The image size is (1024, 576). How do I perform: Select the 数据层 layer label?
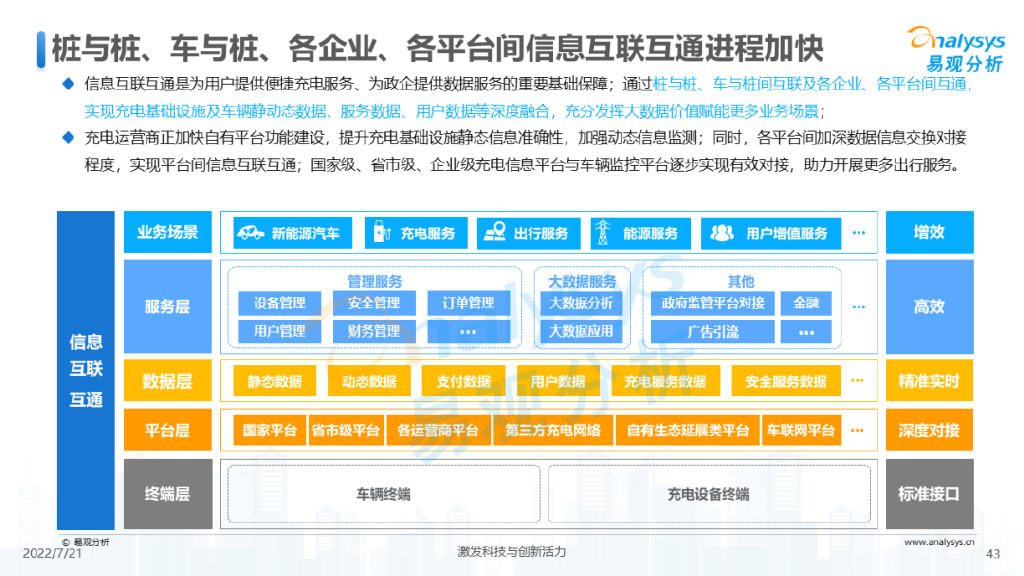point(168,381)
